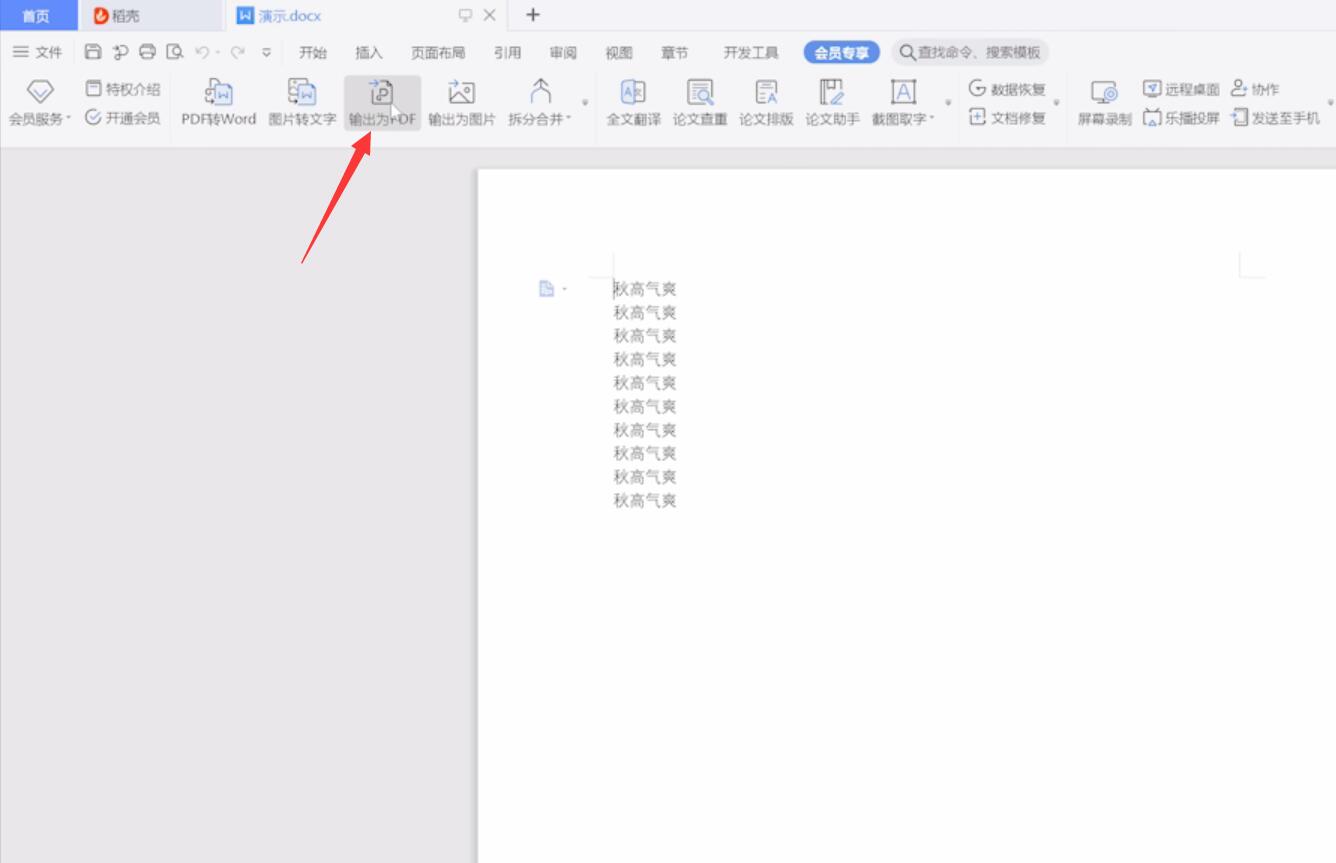The width and height of the screenshot is (1336, 863).
Task: Switch to 稻壳 tab
Action: [150, 15]
